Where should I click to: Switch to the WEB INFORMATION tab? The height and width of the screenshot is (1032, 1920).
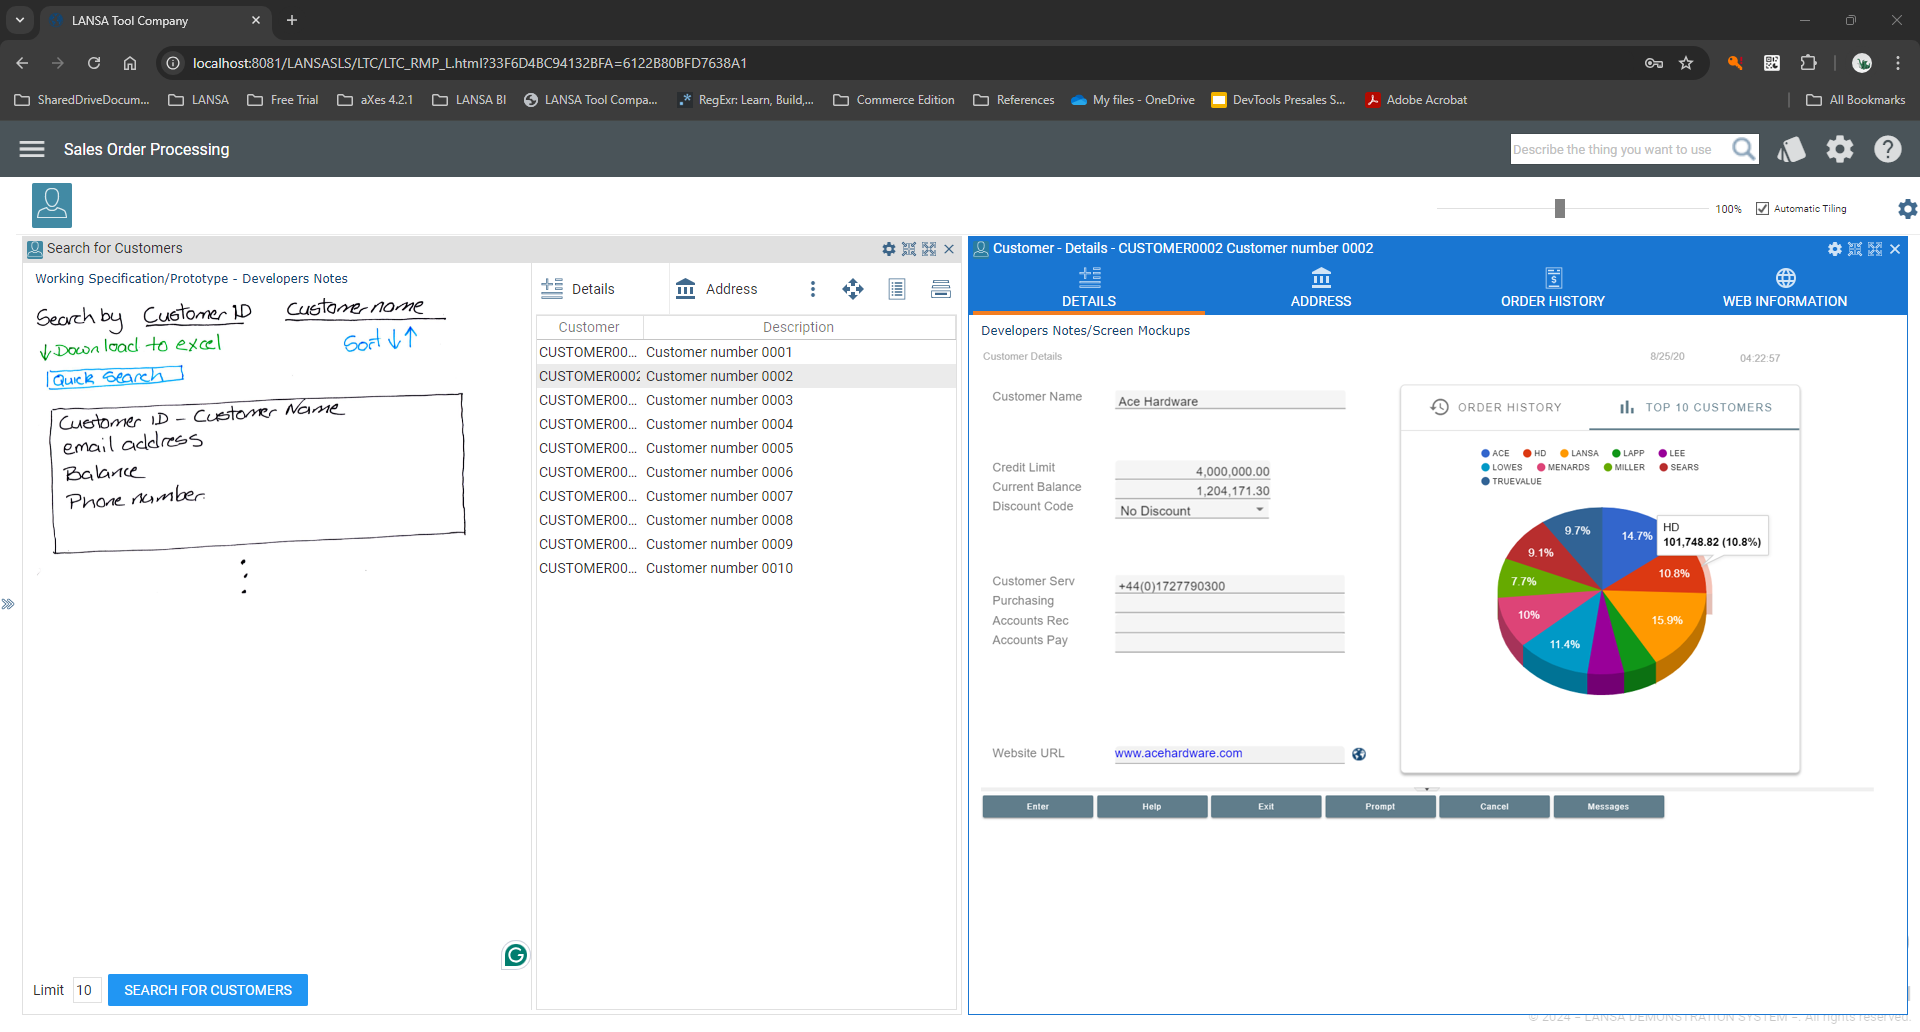coord(1784,288)
